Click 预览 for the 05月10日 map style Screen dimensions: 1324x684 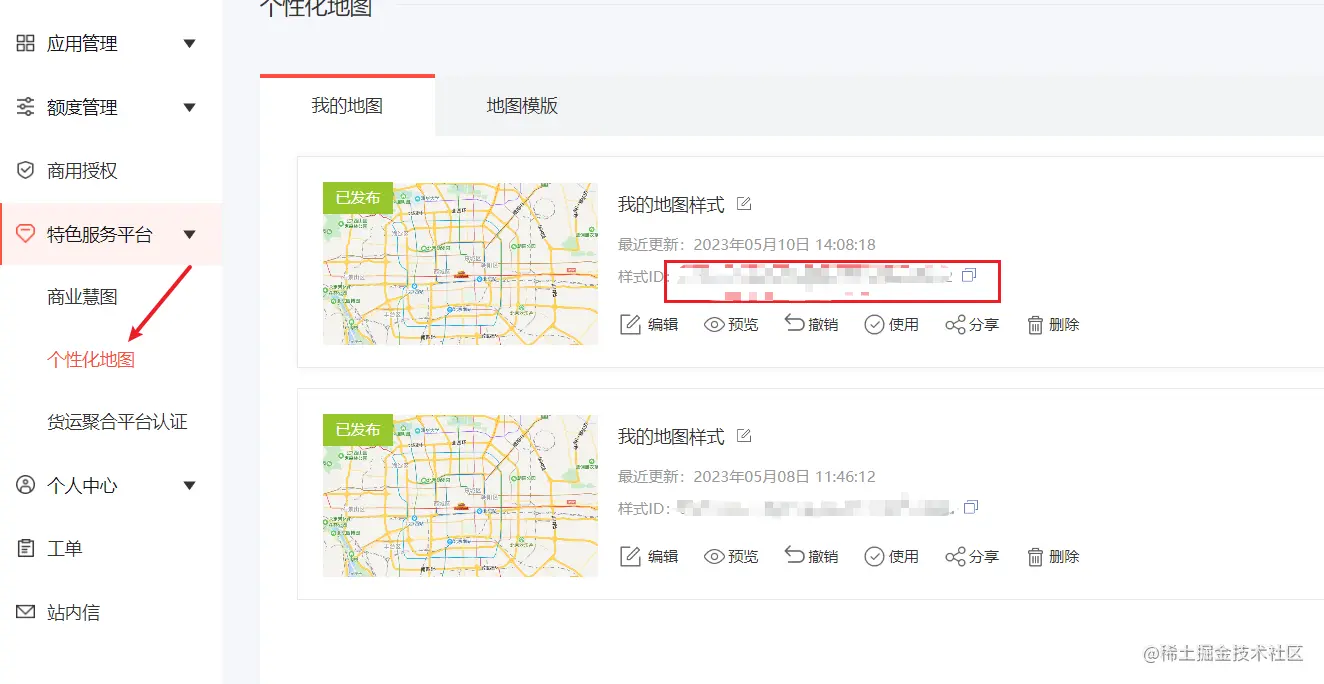pos(731,325)
